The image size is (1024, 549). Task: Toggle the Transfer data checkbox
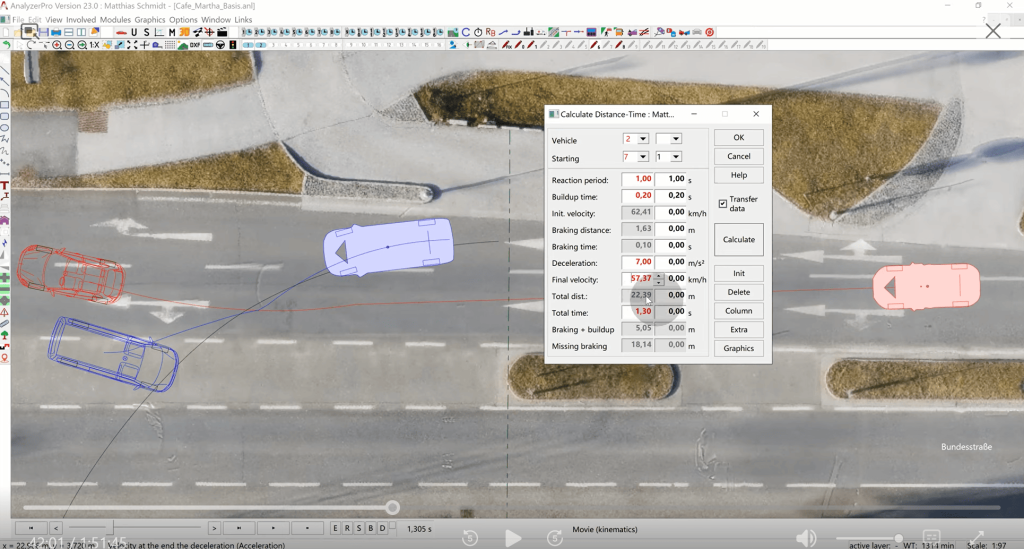[723, 204]
